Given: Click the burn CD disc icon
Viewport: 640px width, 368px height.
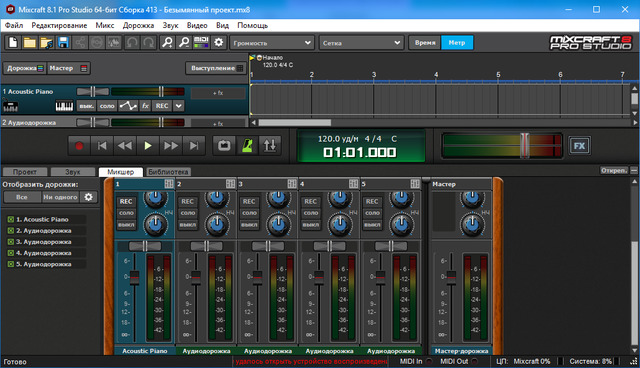Looking at the screenshot, I should (97, 42).
